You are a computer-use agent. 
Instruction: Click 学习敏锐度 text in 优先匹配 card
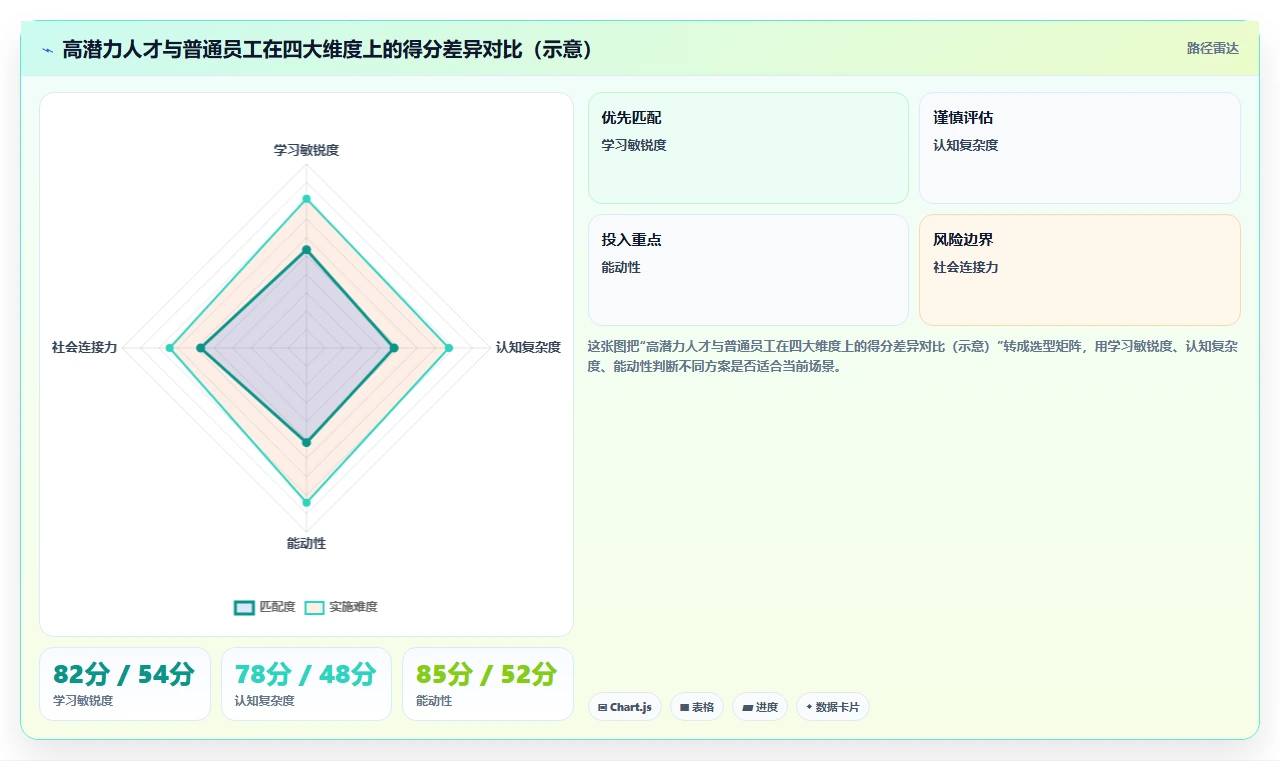click(x=634, y=145)
